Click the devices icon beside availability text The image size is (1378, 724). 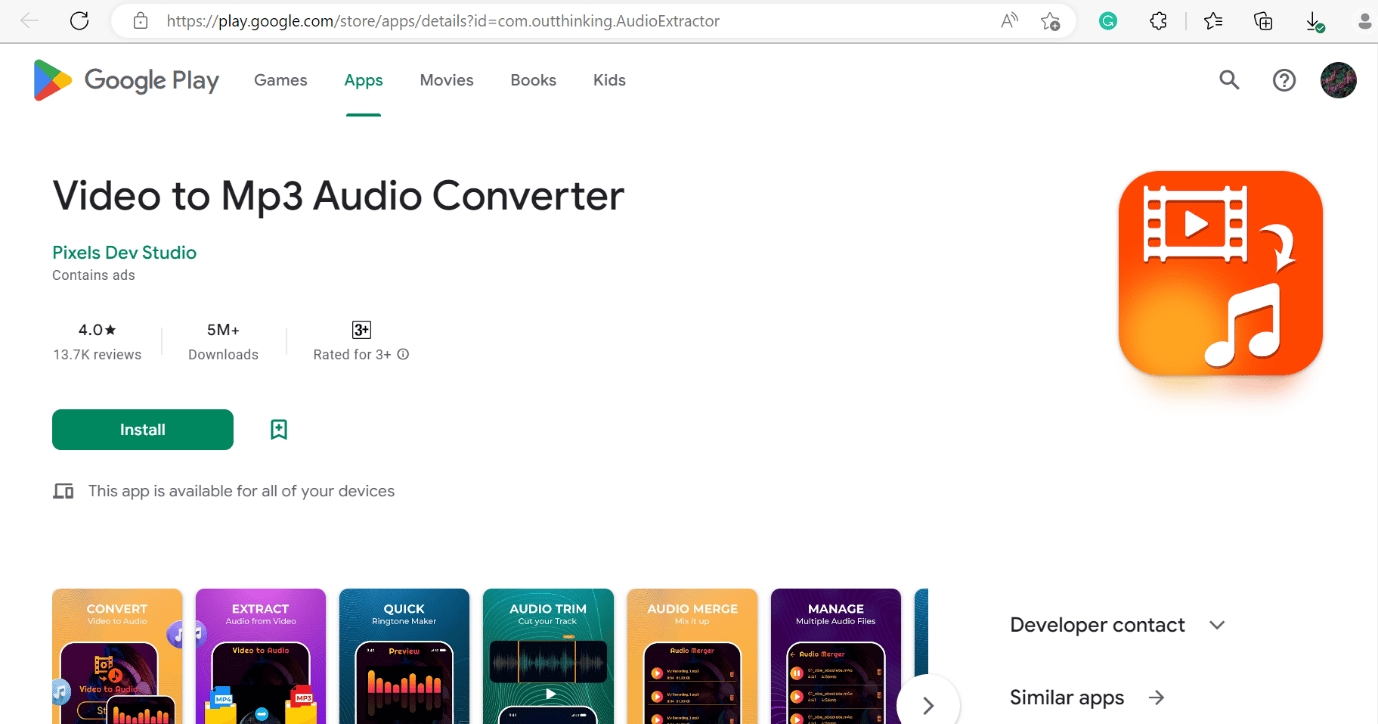point(63,491)
